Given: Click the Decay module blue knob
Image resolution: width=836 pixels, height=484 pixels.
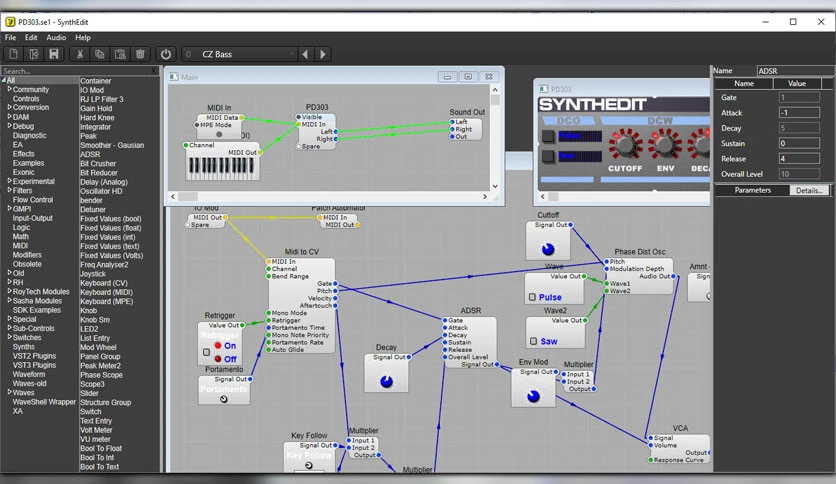Looking at the screenshot, I should click(x=387, y=381).
